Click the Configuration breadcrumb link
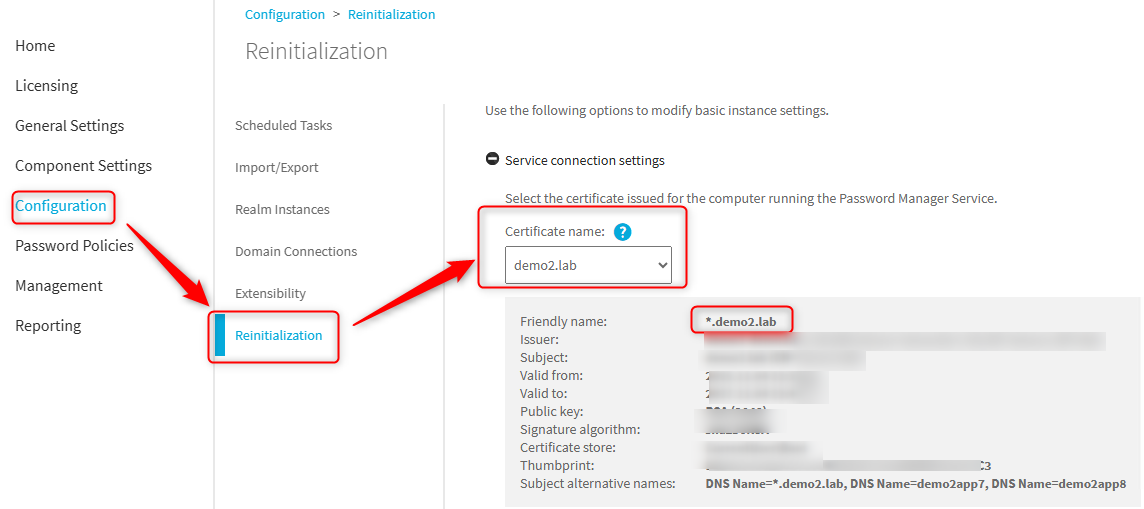 (x=285, y=15)
